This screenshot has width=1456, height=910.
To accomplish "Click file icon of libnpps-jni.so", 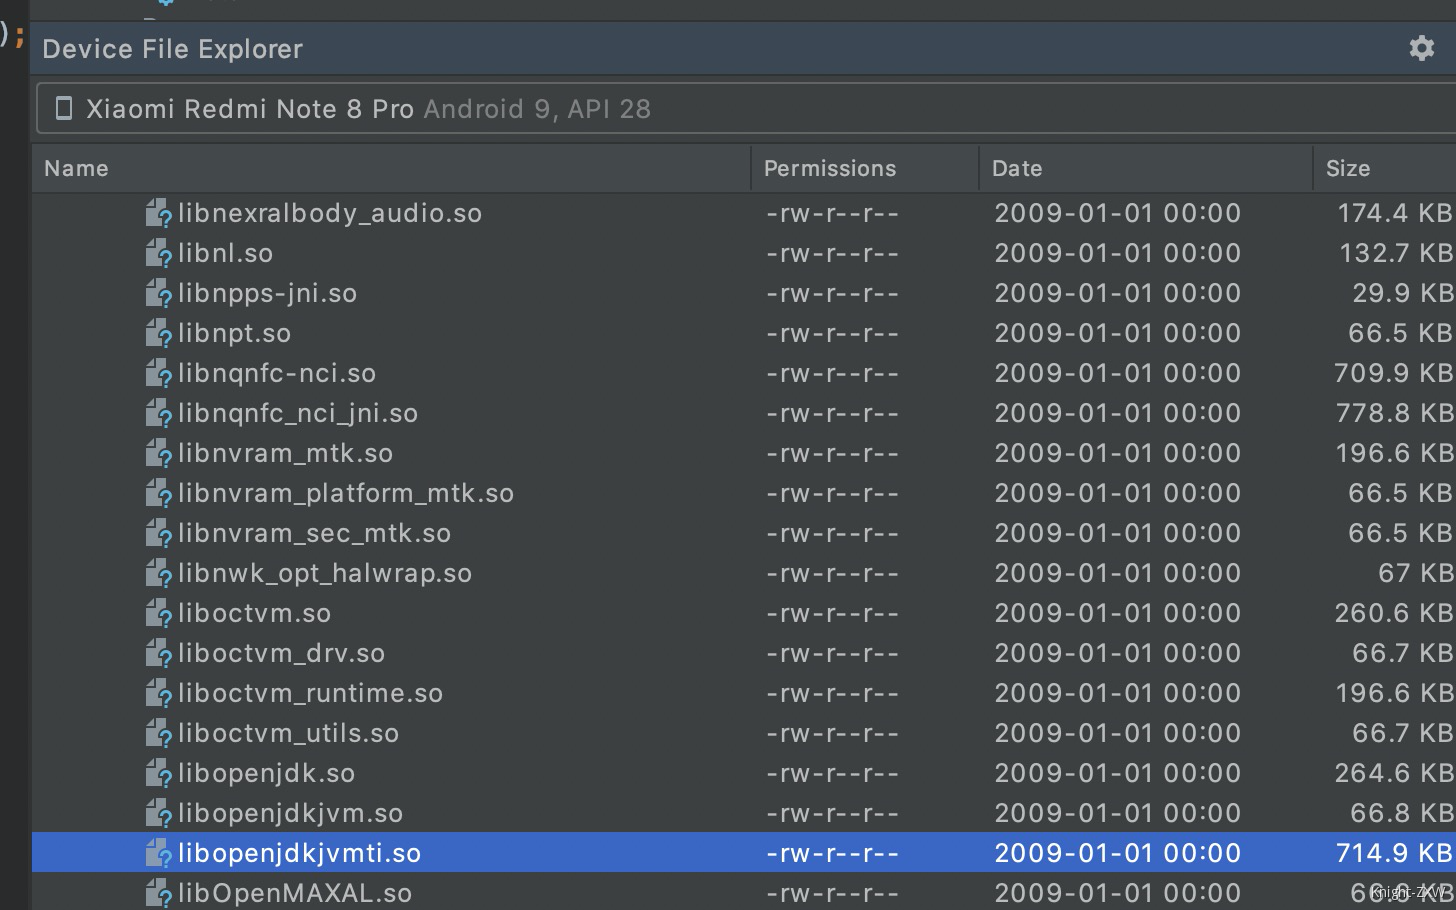I will pyautogui.click(x=158, y=293).
